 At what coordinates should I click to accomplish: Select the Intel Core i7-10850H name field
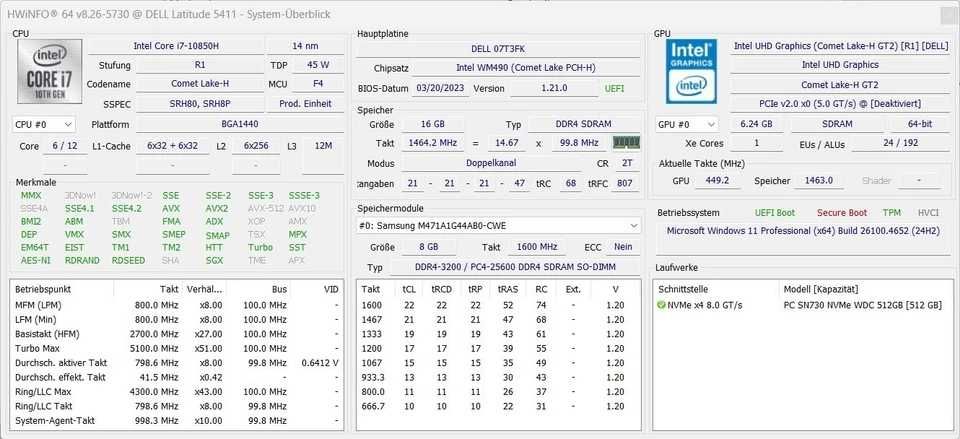pos(176,46)
